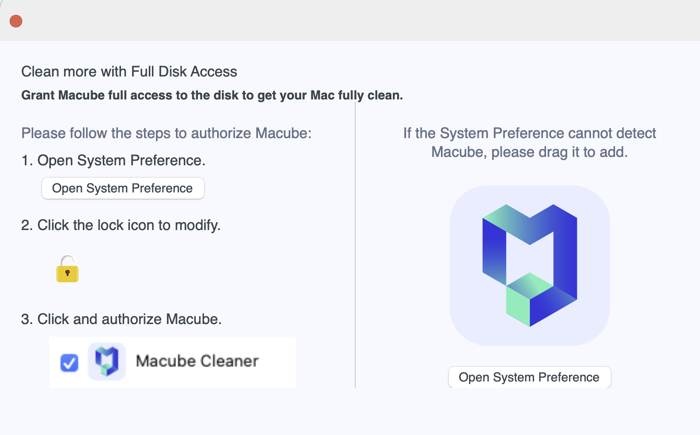Click the Macube, please drag it to add line
The width and height of the screenshot is (700, 435).
coord(529,152)
